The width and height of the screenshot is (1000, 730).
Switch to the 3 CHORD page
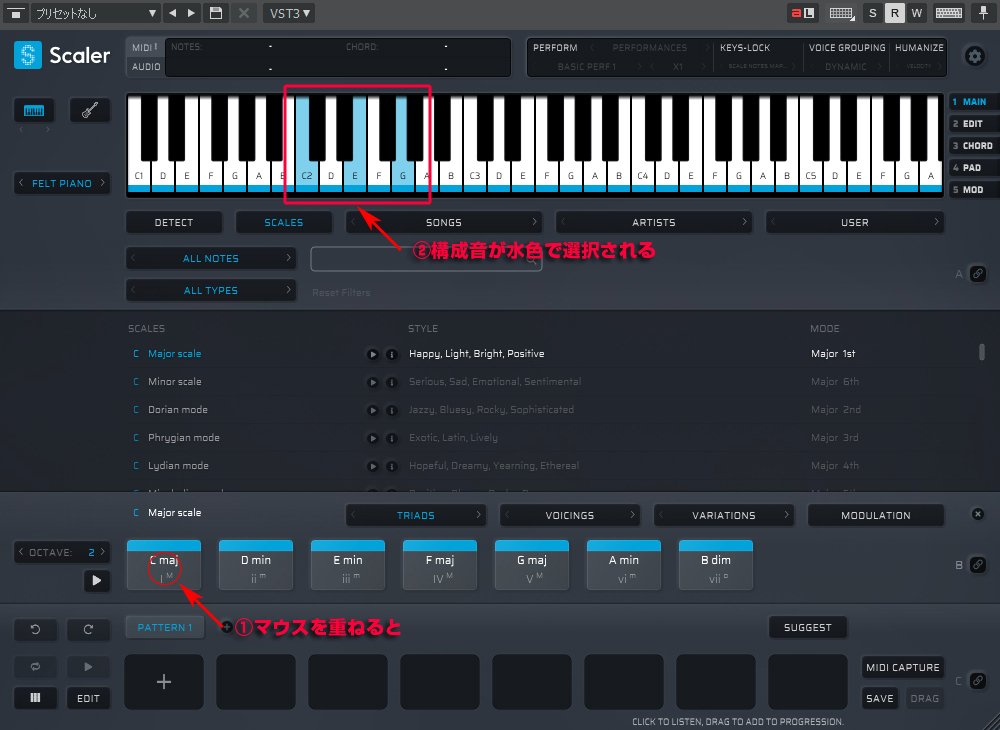(972, 146)
